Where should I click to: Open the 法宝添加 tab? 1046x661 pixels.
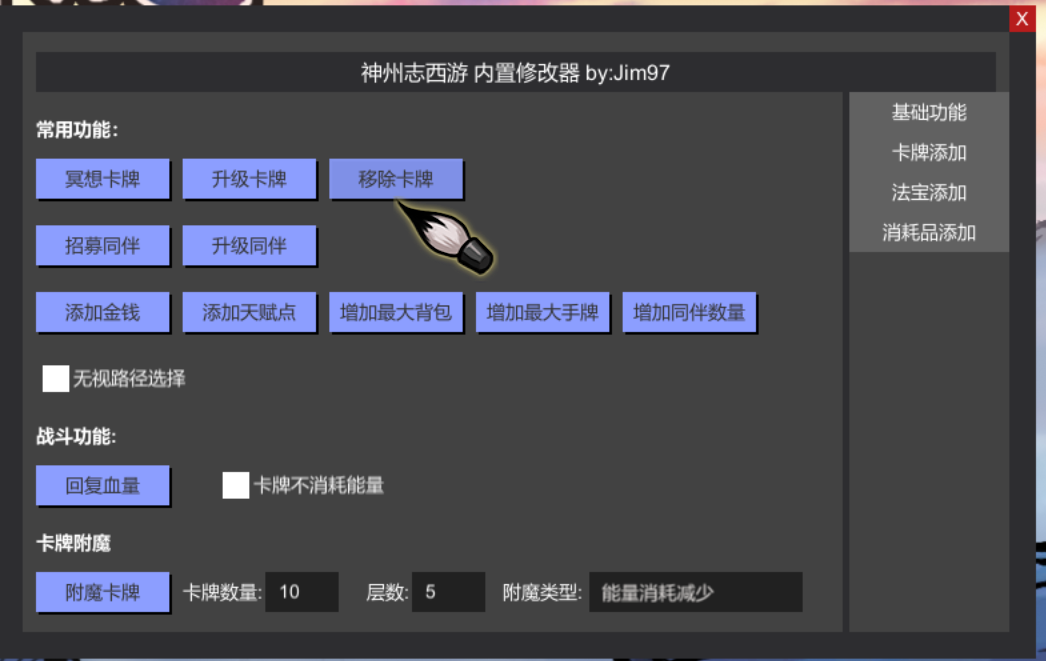(929, 192)
